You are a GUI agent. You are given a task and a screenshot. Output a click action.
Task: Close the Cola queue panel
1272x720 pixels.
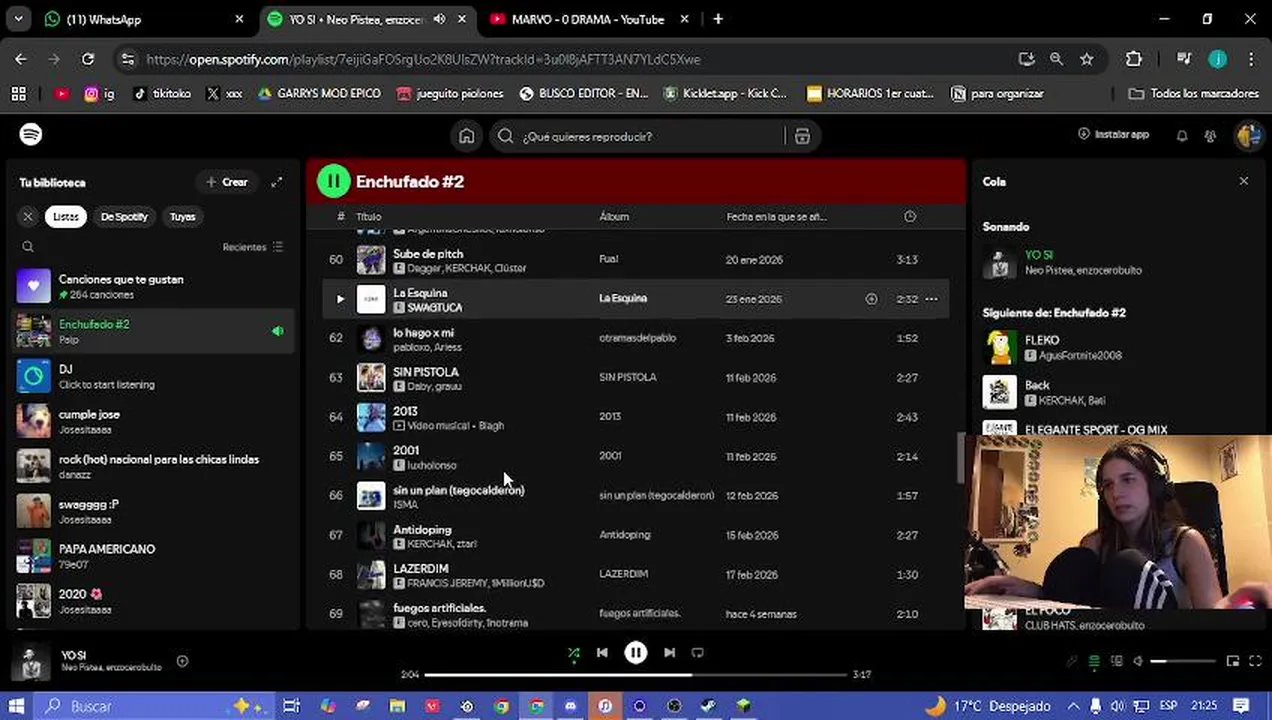pos(1243,181)
